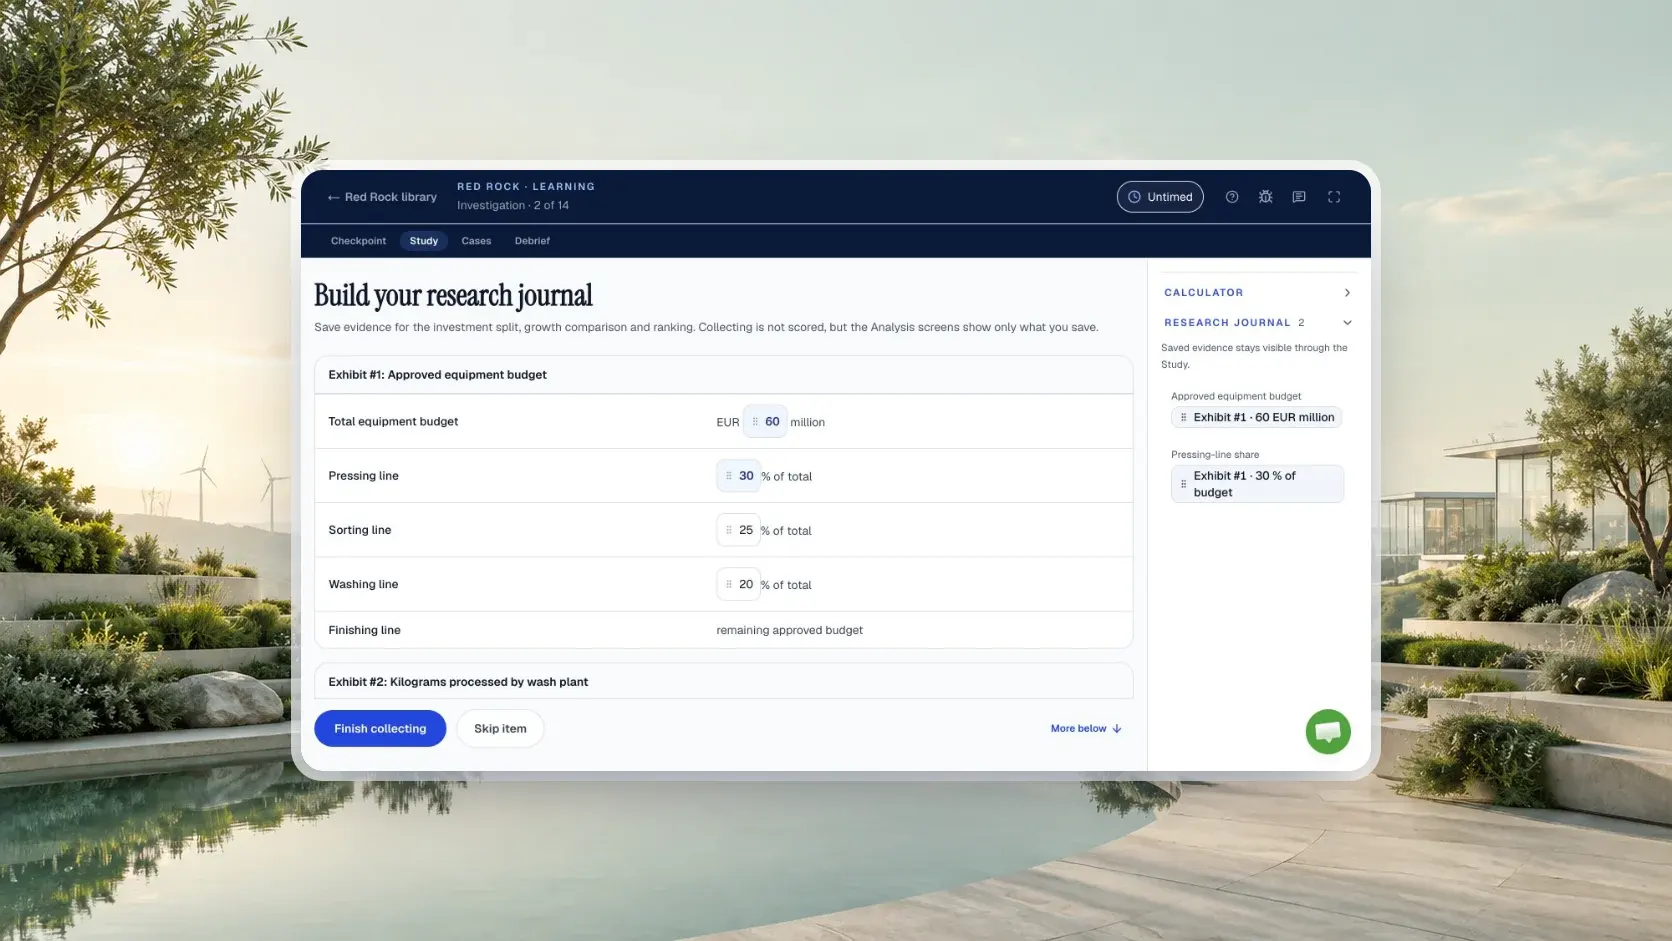Click the drag handle beside value 20
Image resolution: width=1672 pixels, height=941 pixels.
729,584
